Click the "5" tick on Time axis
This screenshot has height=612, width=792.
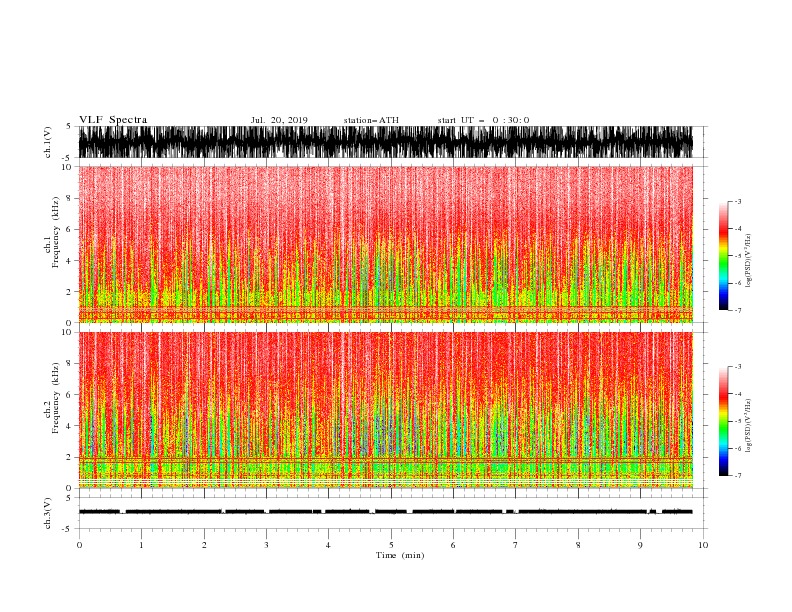(391, 545)
